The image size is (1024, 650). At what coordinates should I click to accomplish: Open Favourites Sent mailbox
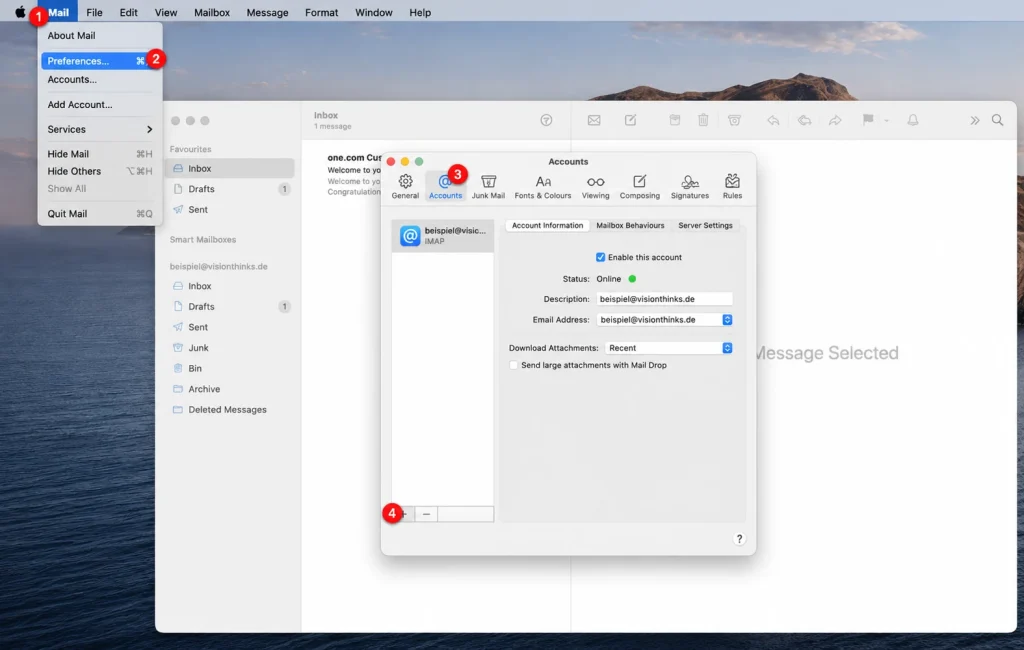click(x=230, y=210)
